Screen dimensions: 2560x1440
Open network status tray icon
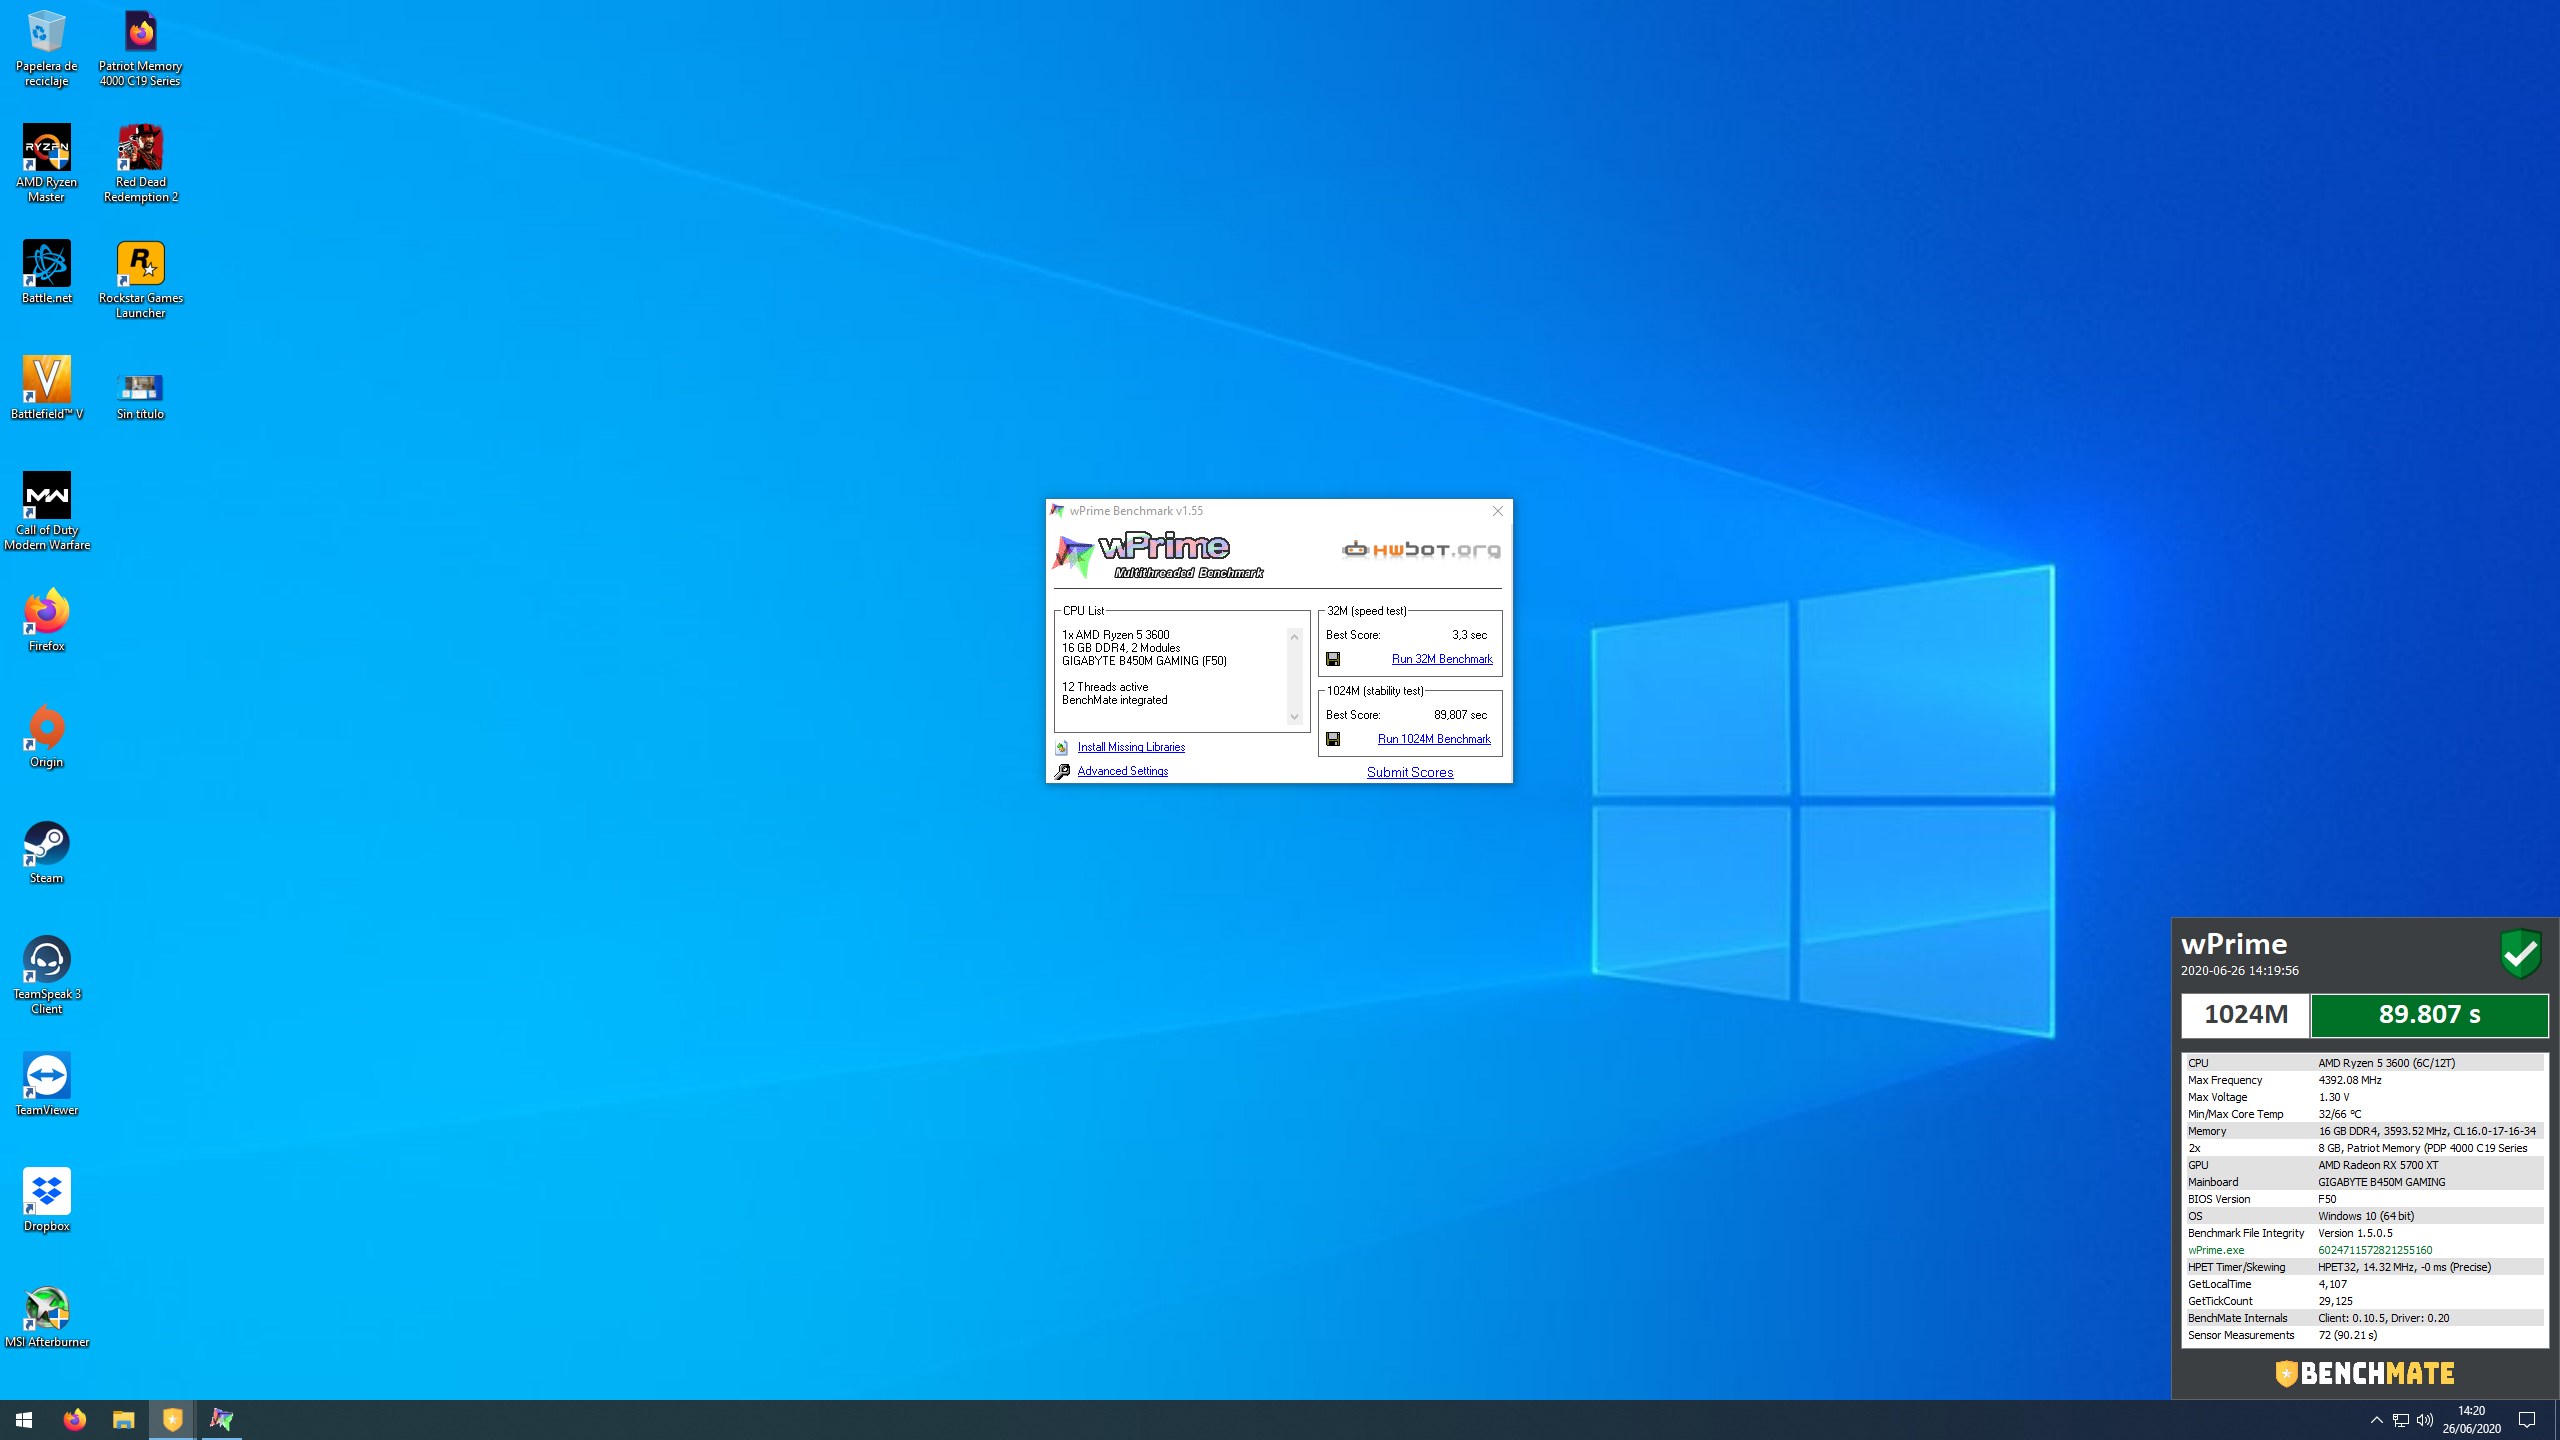coord(2401,1420)
